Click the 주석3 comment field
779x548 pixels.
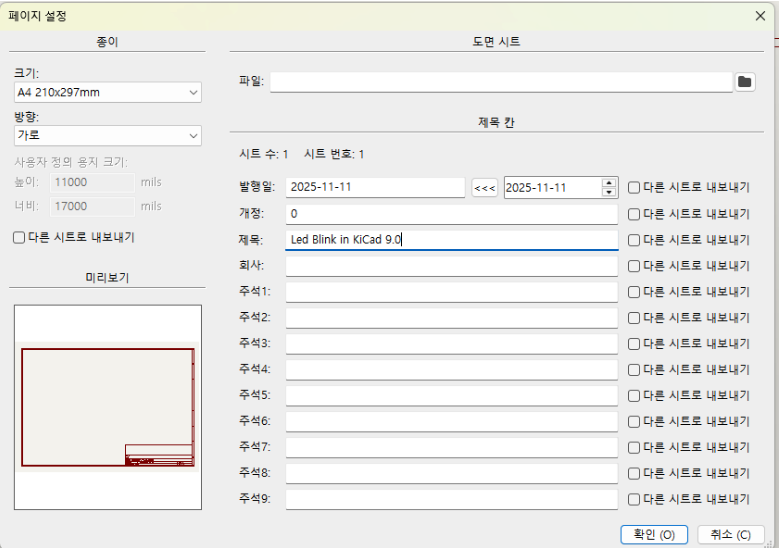pos(452,343)
